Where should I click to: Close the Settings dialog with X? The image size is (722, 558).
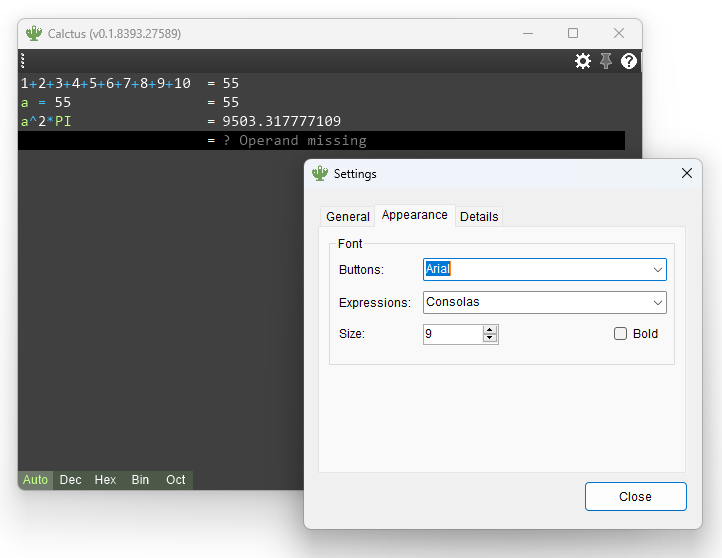click(687, 173)
